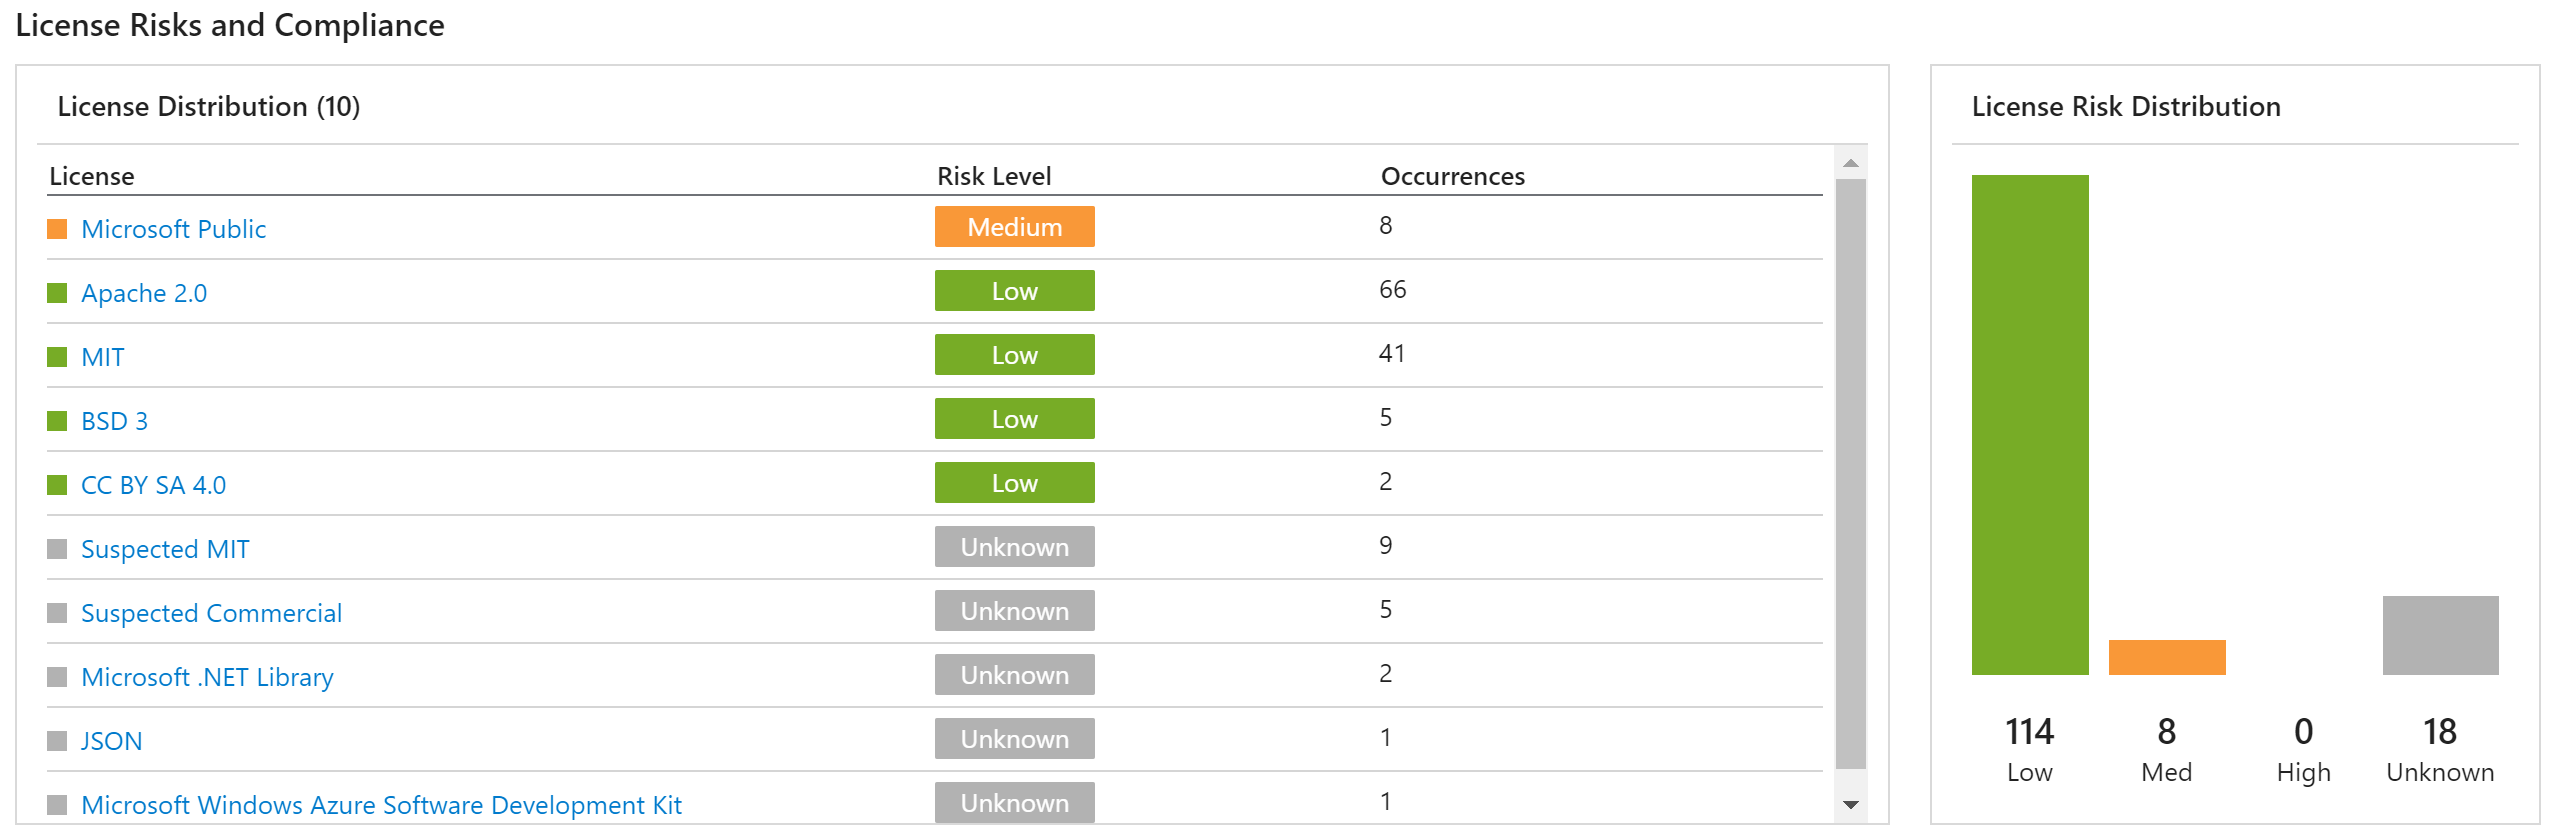
Task: Click the Low risk badge in the MIT row
Action: point(1014,355)
